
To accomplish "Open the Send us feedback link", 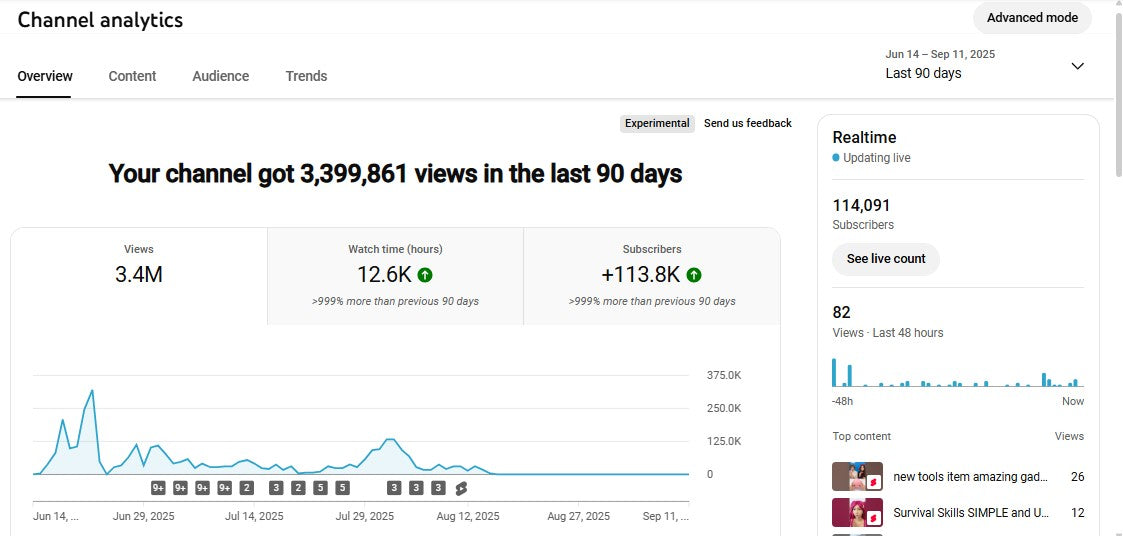I will coord(747,123).
